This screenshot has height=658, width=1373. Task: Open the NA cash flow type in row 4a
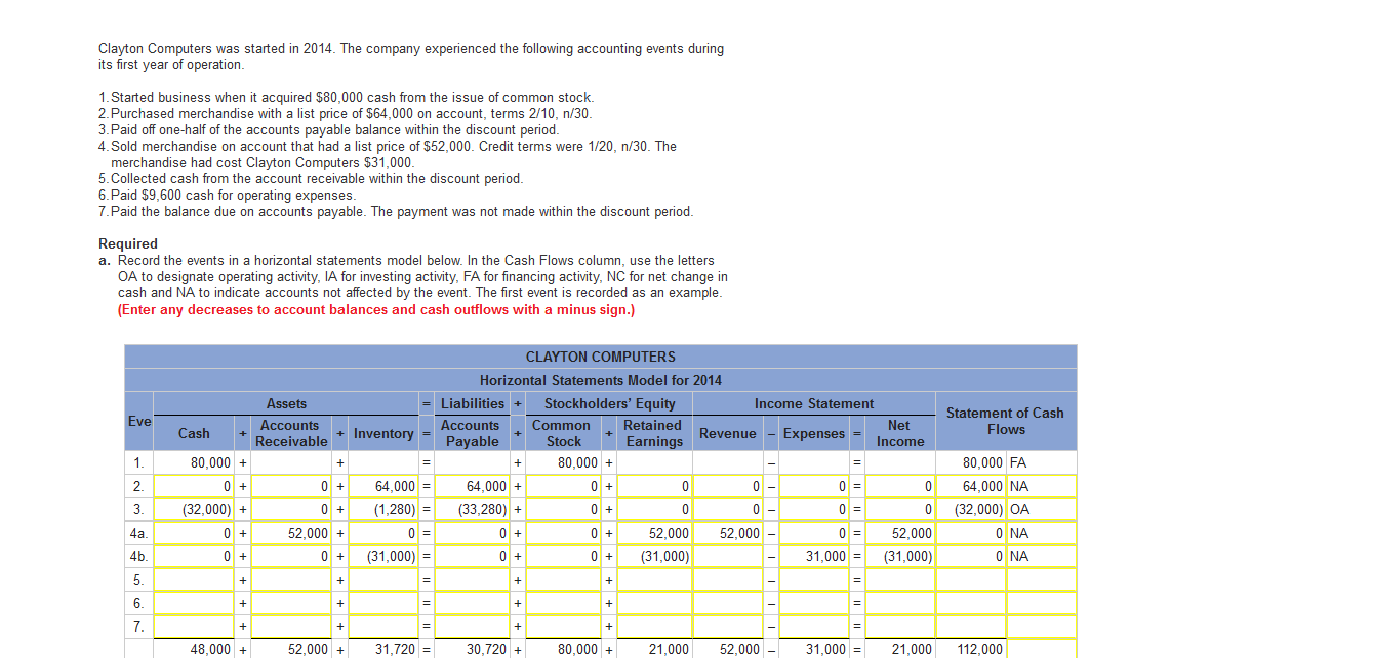1042,533
